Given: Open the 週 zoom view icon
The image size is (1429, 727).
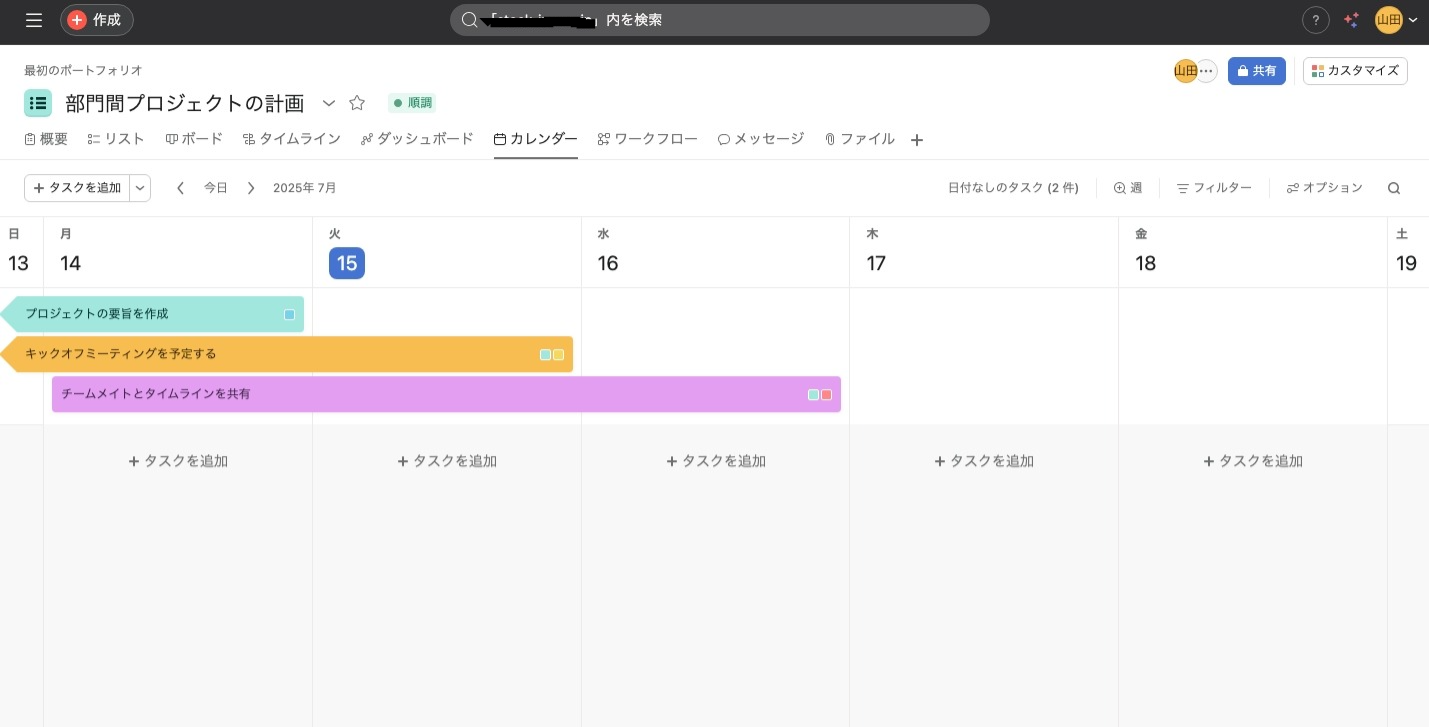Looking at the screenshot, I should 1128,188.
